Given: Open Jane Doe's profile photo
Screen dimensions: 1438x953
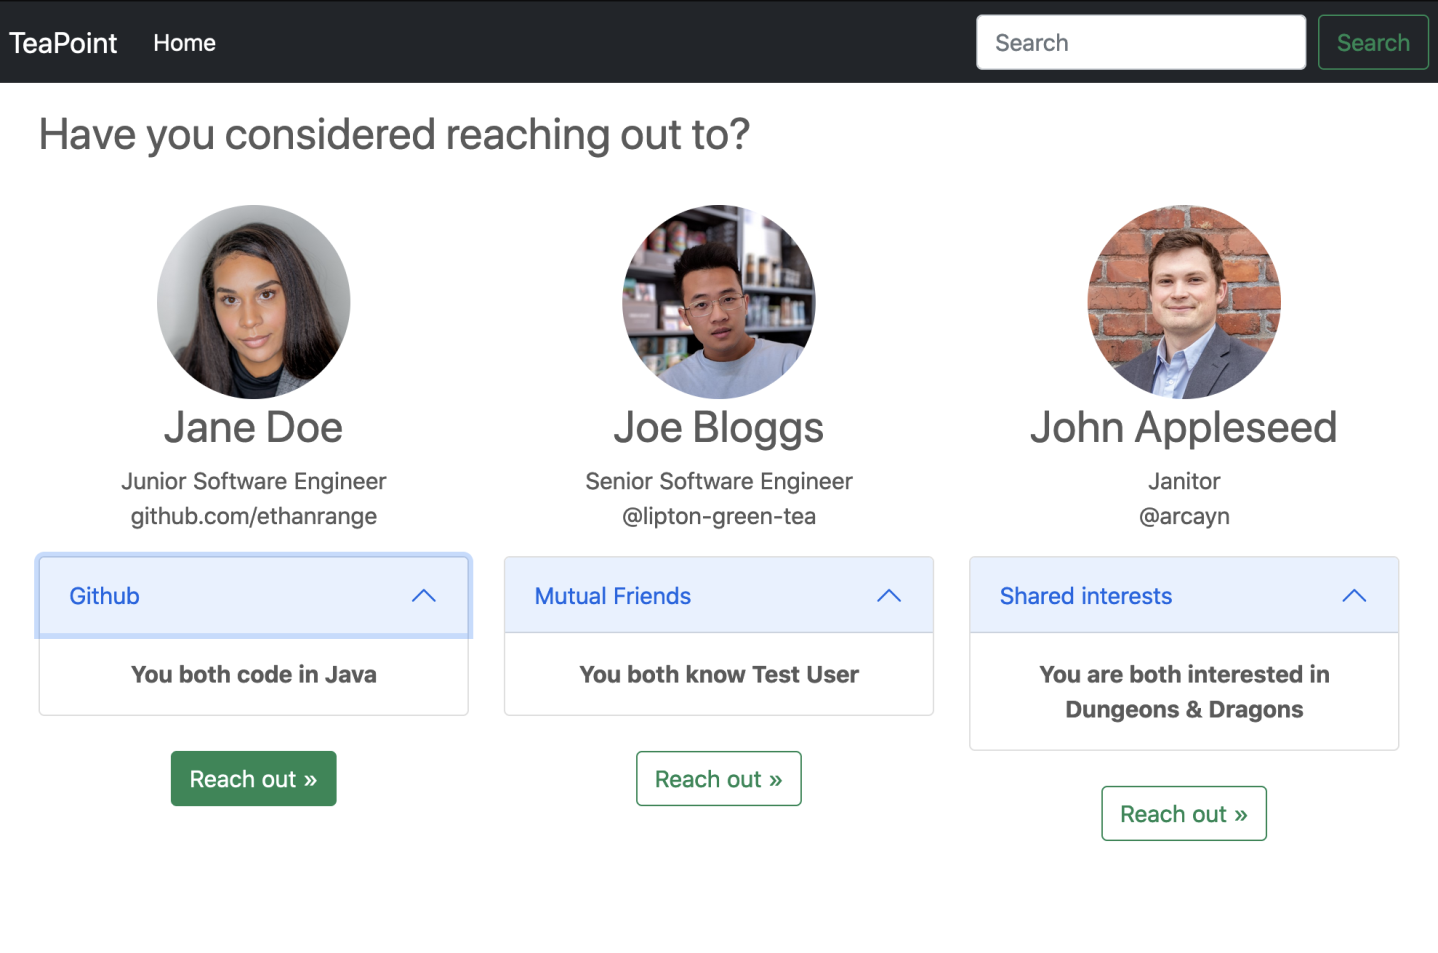Looking at the screenshot, I should [254, 302].
